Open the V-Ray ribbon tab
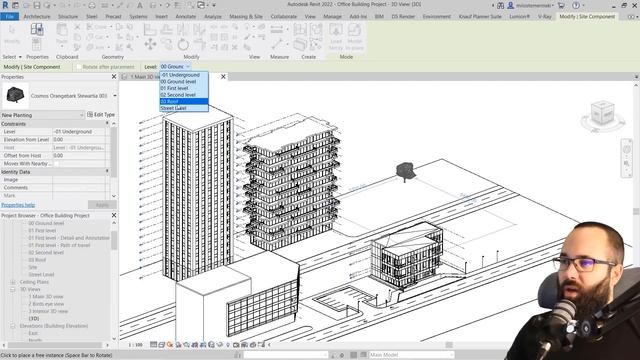This screenshot has width=640, height=360. click(x=544, y=16)
